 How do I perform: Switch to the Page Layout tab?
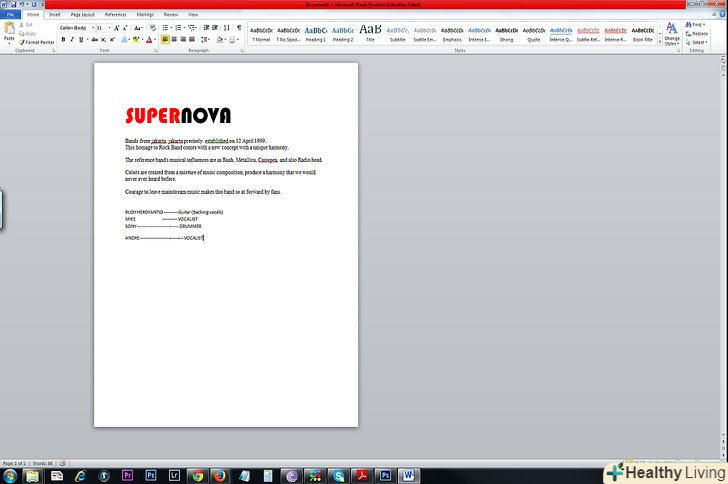point(83,15)
